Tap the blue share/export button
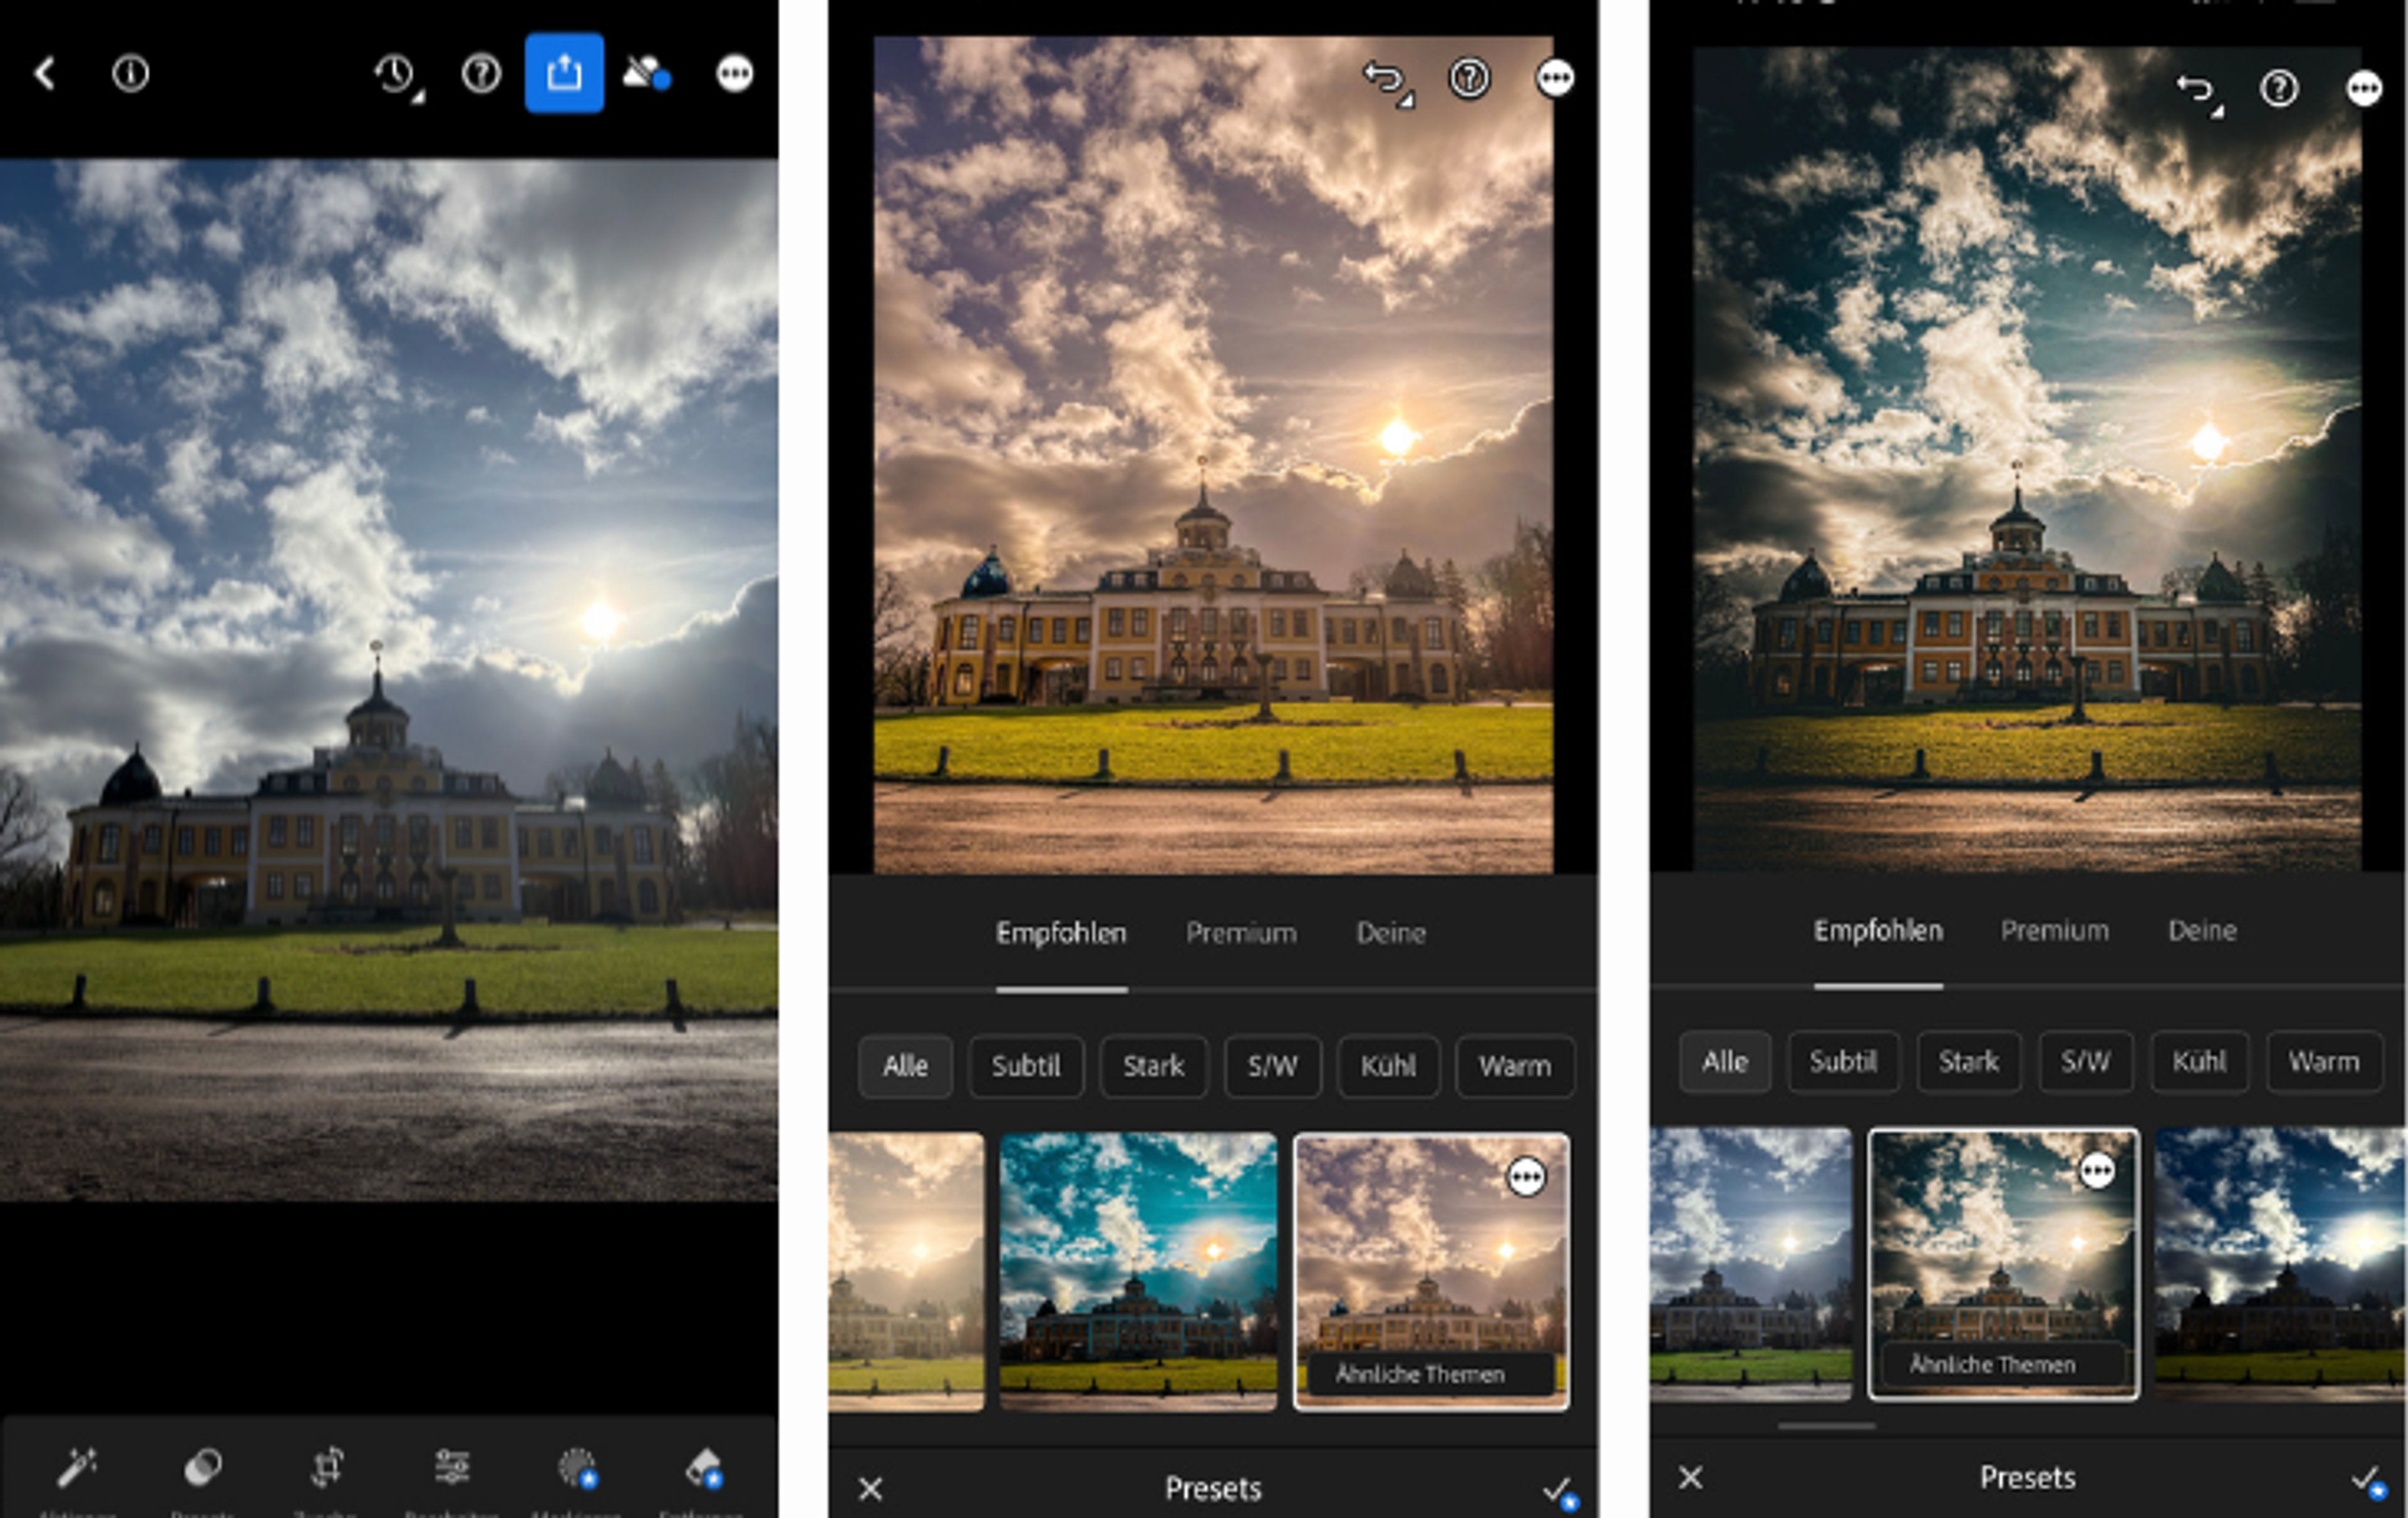Screen dimensions: 2408x1518 coord(564,73)
